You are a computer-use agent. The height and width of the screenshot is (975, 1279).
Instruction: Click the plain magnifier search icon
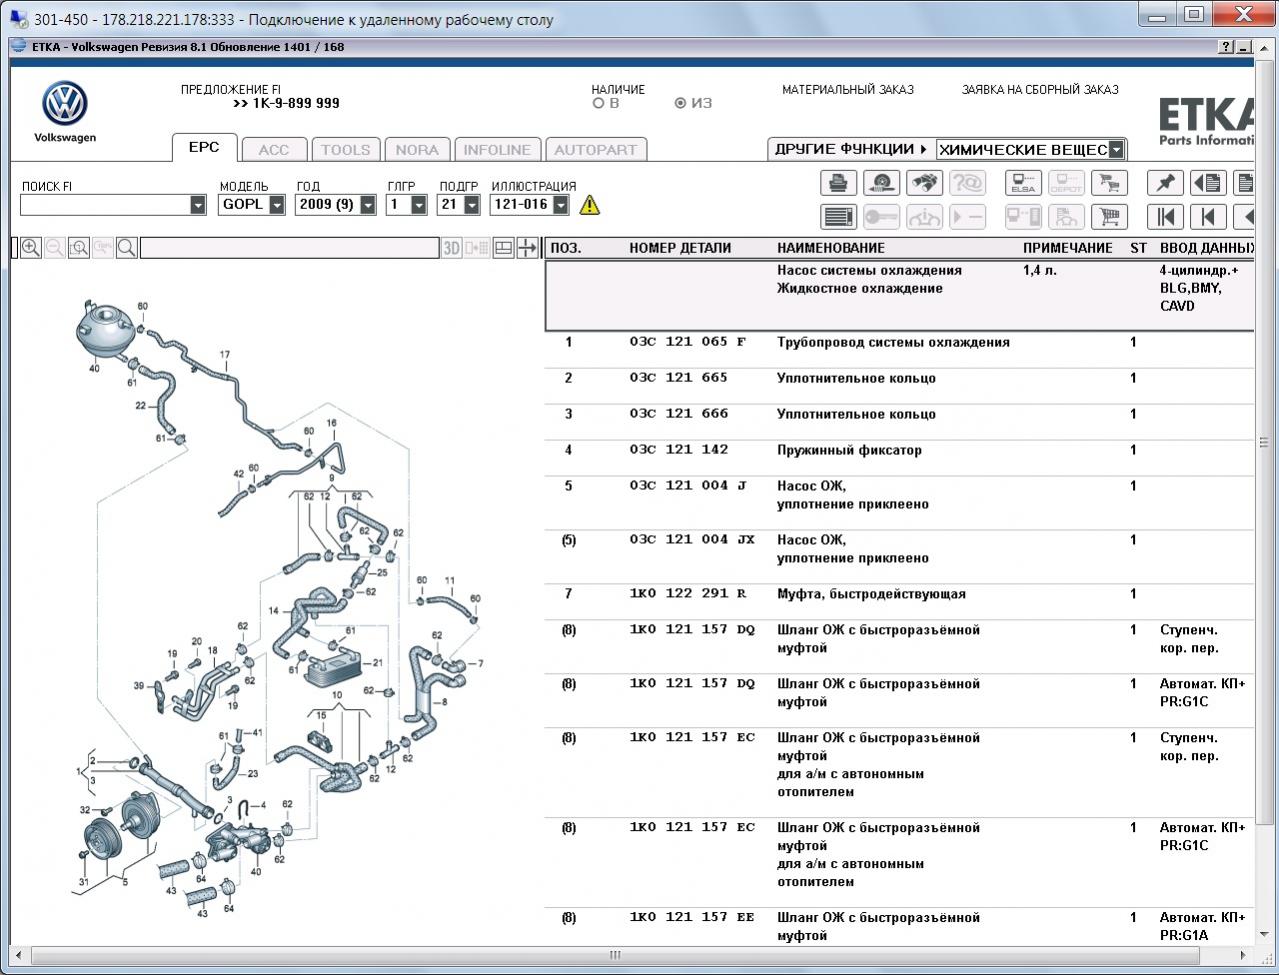[127, 248]
